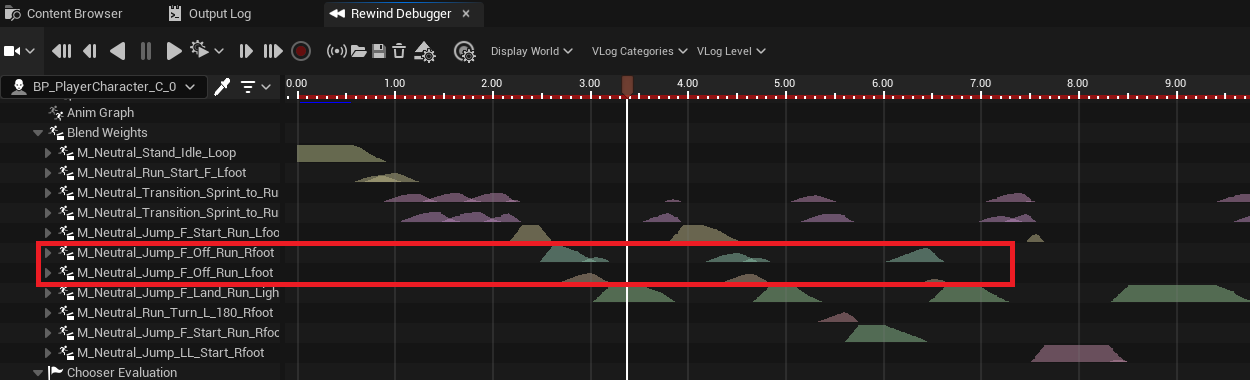Viewport: 1250px width, 380px height.
Task: Step back one frame
Action: tap(90, 51)
